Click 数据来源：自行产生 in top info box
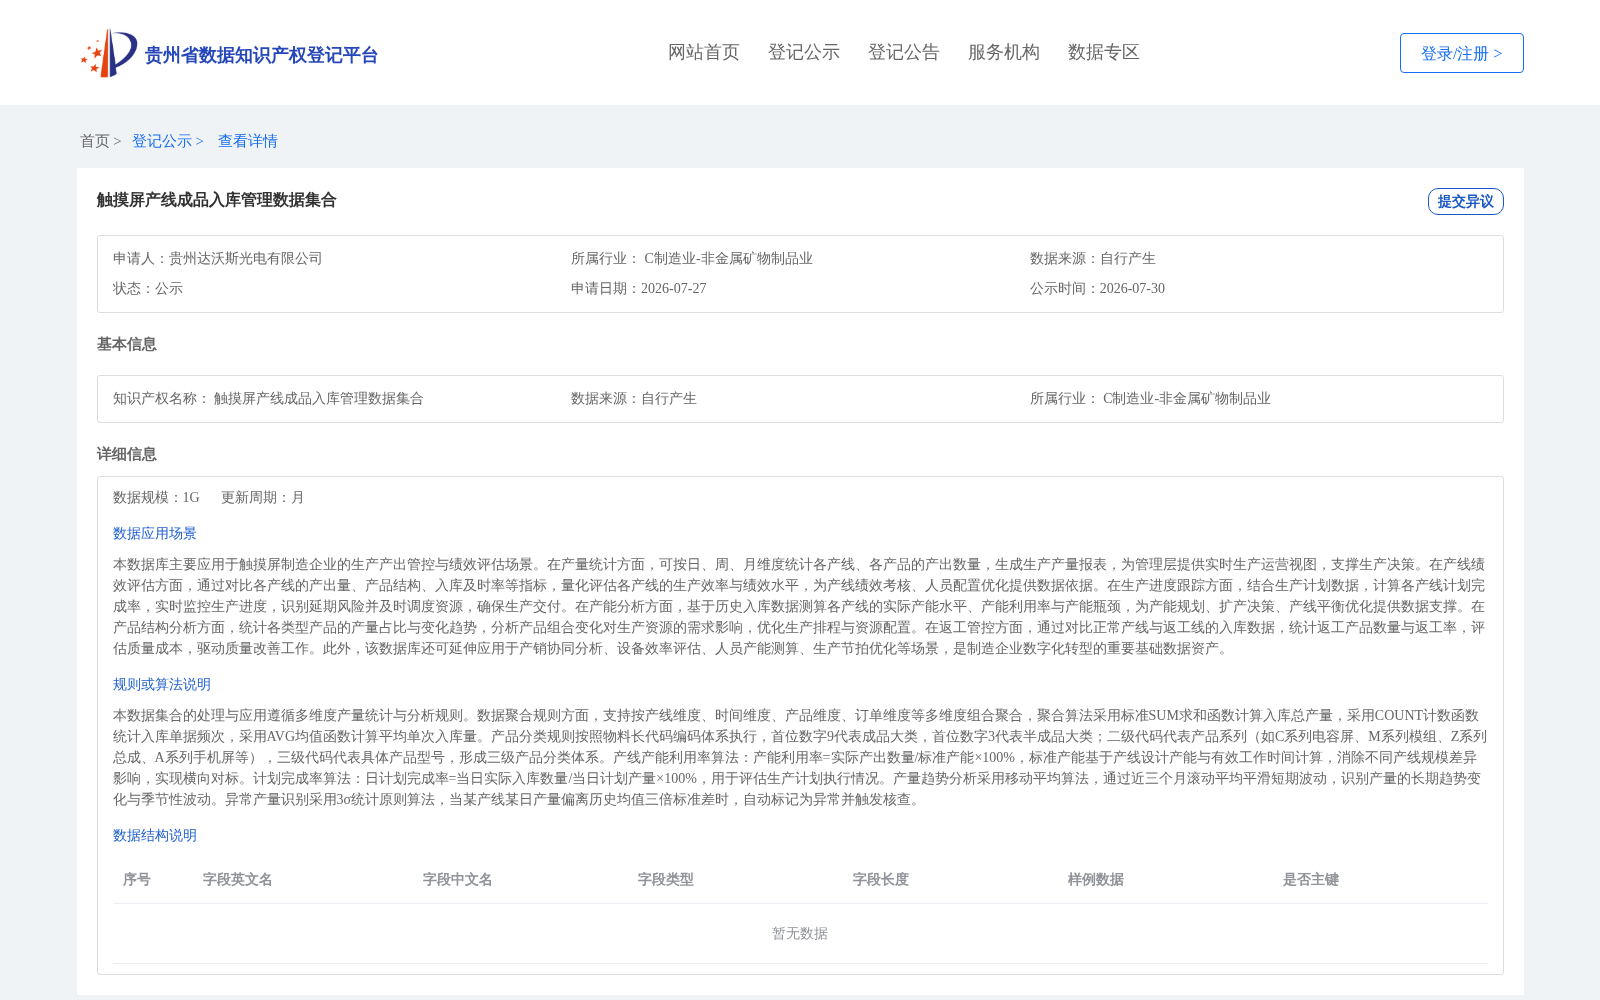This screenshot has width=1600, height=1000. point(1093,258)
